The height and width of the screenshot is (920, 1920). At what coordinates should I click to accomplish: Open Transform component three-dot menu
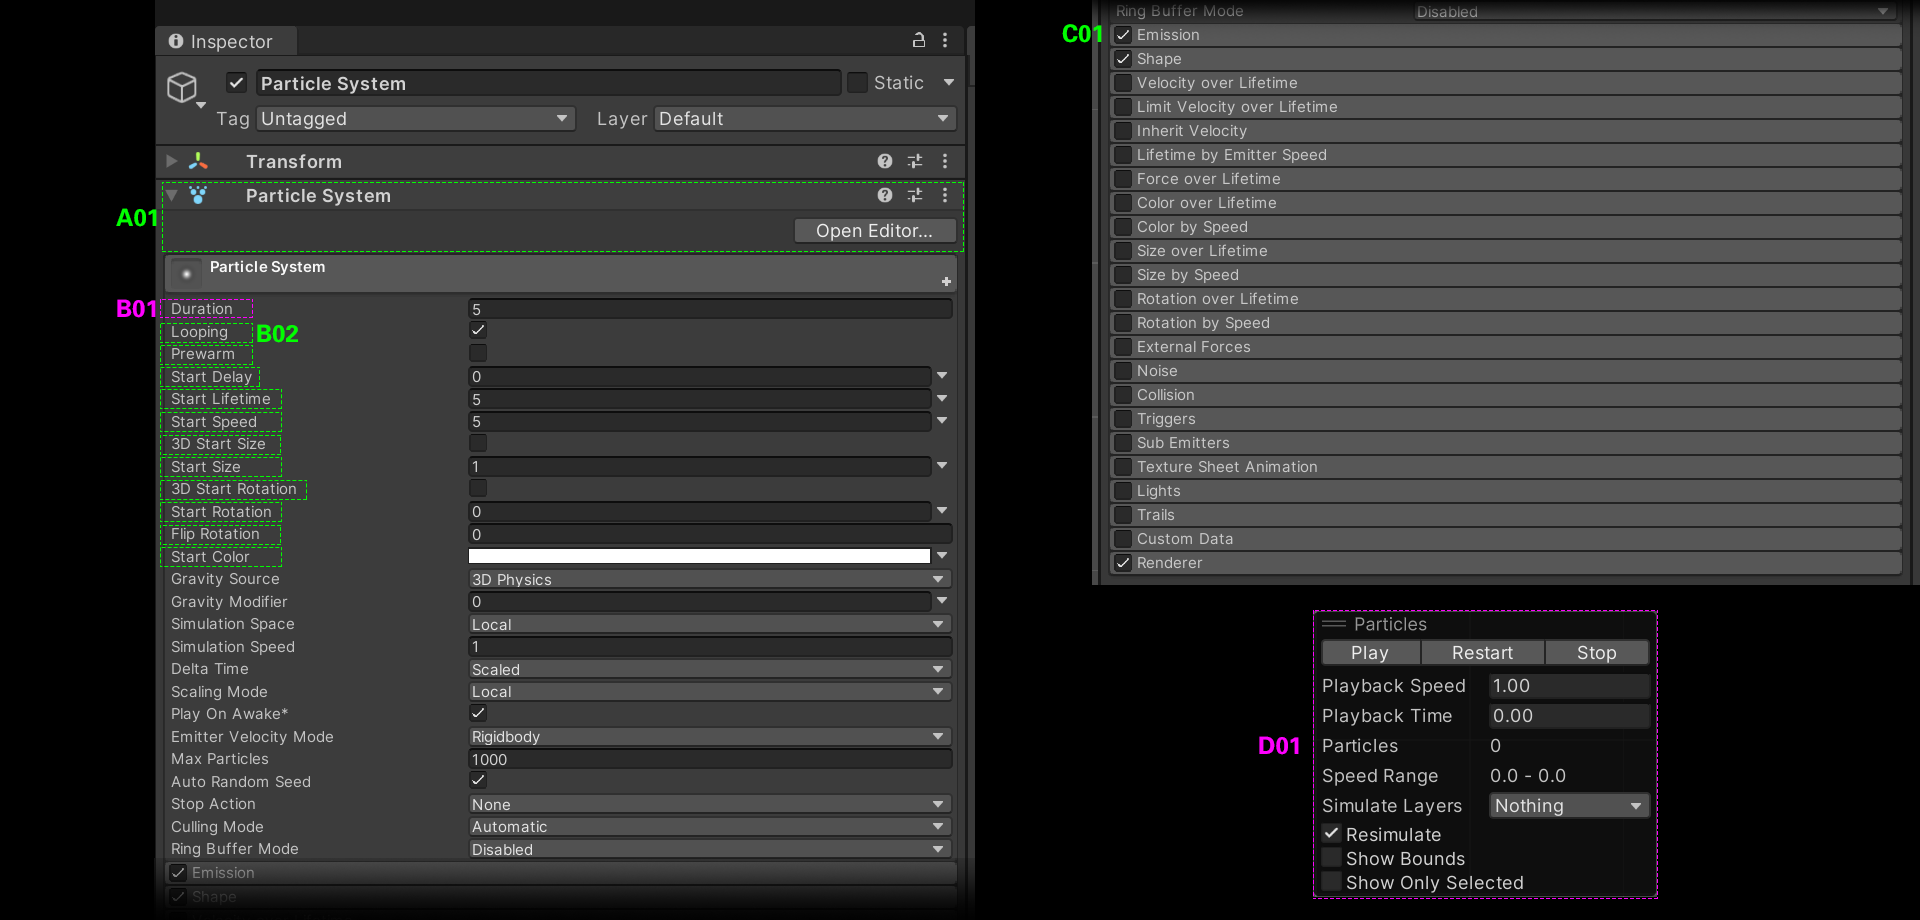945,161
